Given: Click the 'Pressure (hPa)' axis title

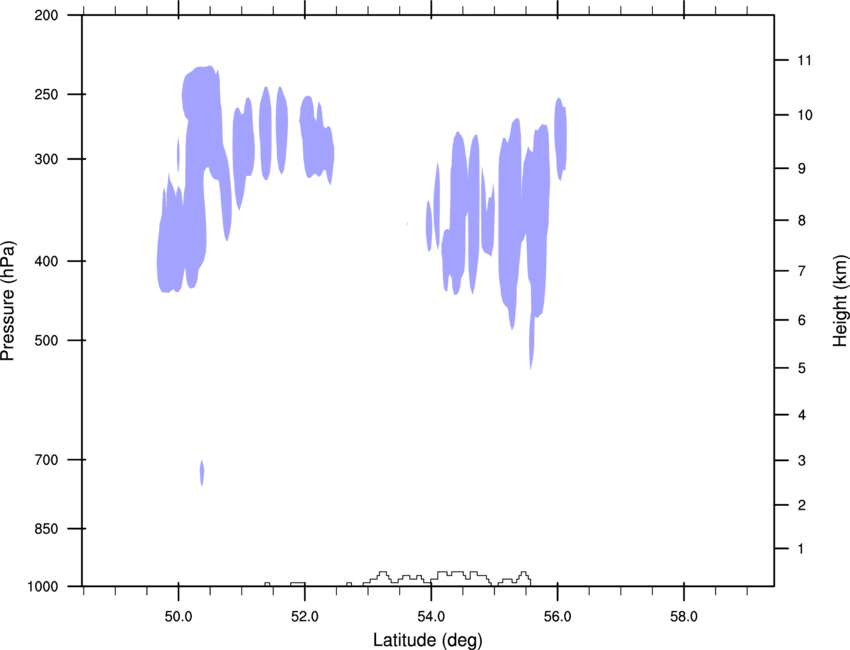Looking at the screenshot, I should click(8, 301).
